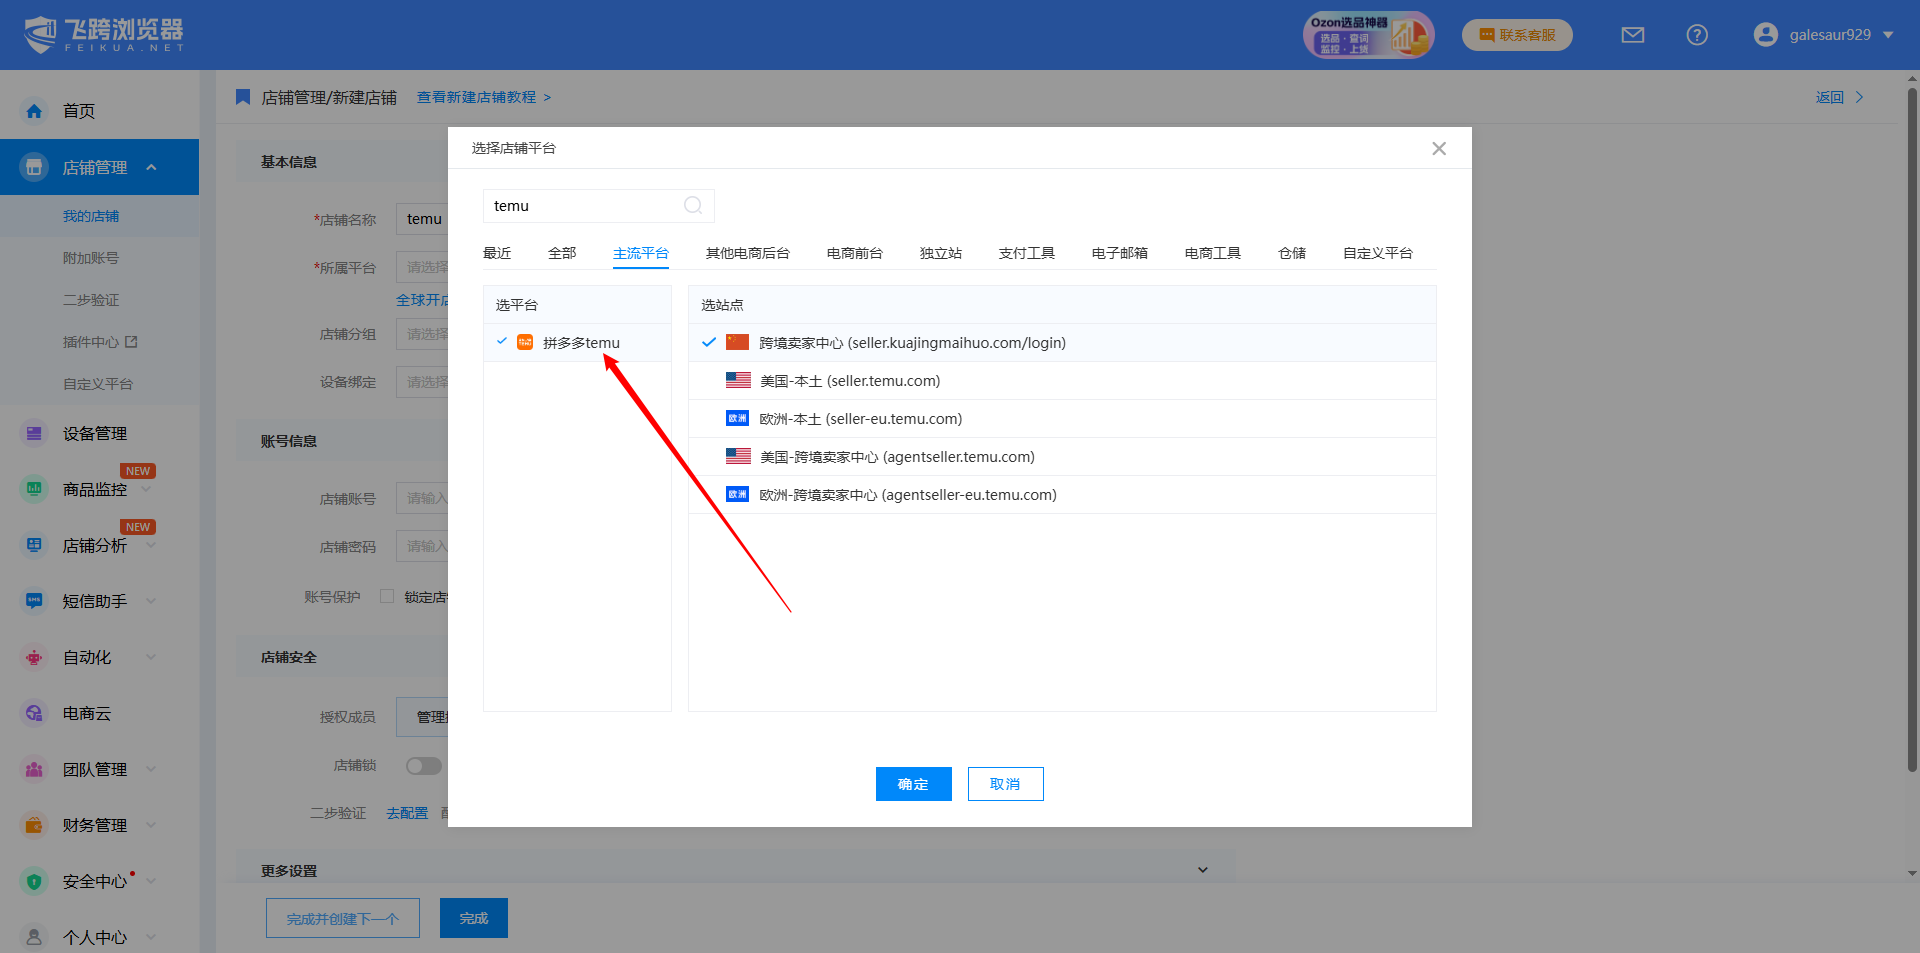This screenshot has height=953, width=1920.
Task: Click the search magnifier icon in dialog
Action: point(692,205)
